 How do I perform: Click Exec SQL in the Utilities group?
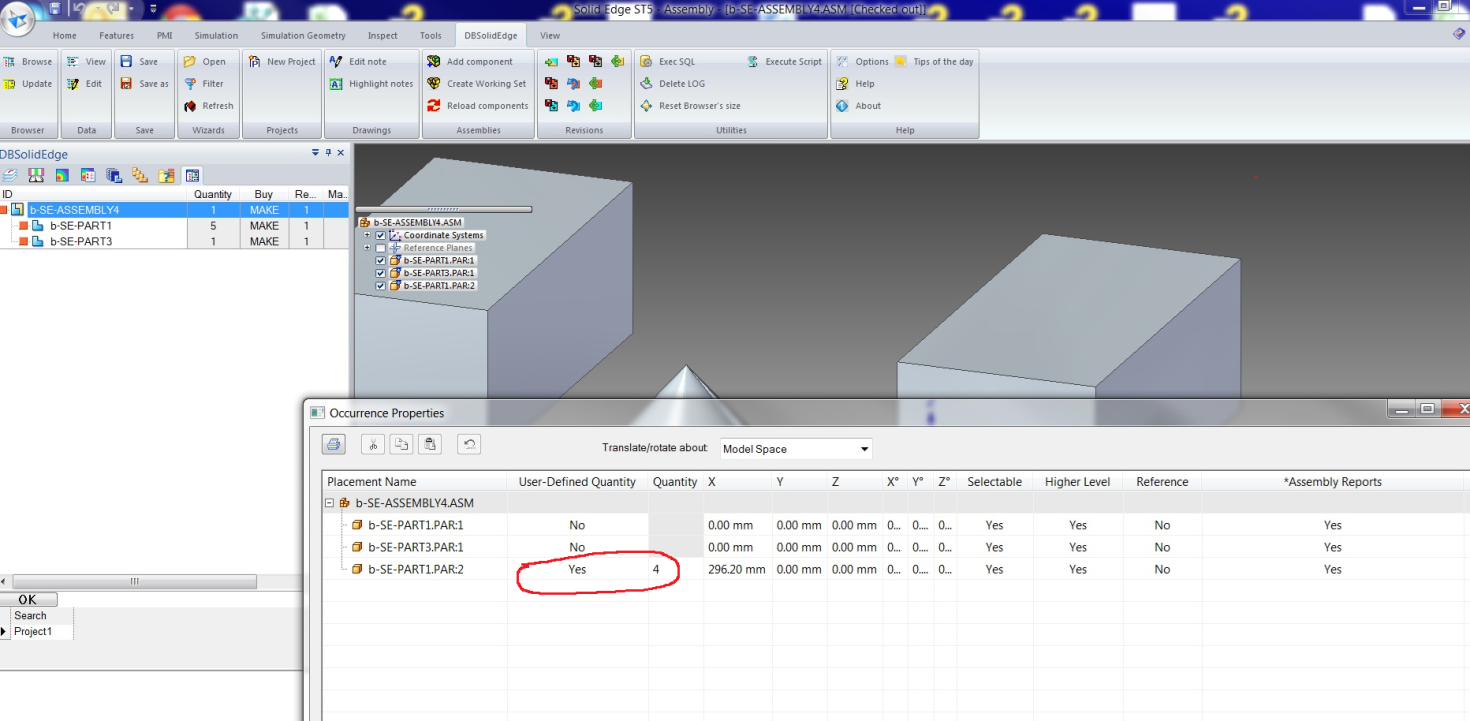(x=667, y=62)
